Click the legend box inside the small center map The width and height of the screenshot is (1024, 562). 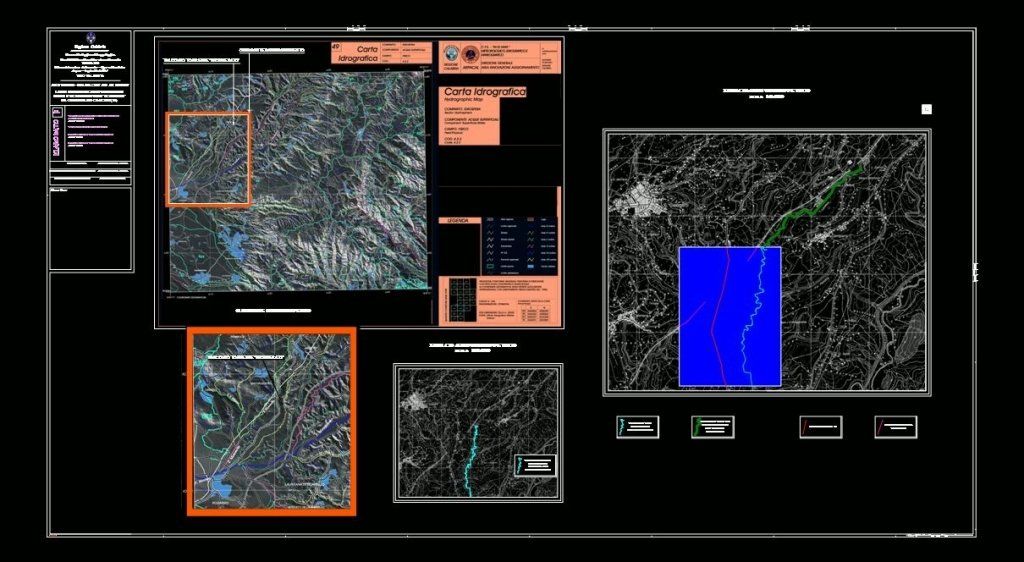coord(536,465)
